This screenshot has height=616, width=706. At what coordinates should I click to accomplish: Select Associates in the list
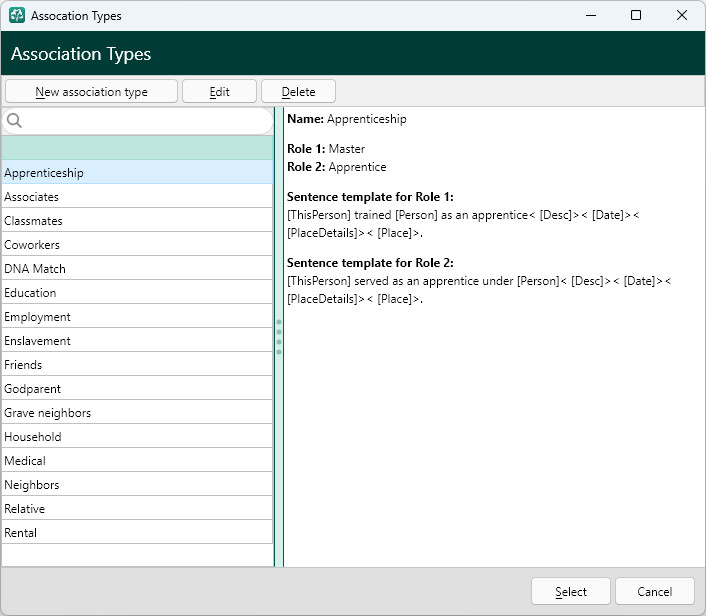tap(137, 196)
